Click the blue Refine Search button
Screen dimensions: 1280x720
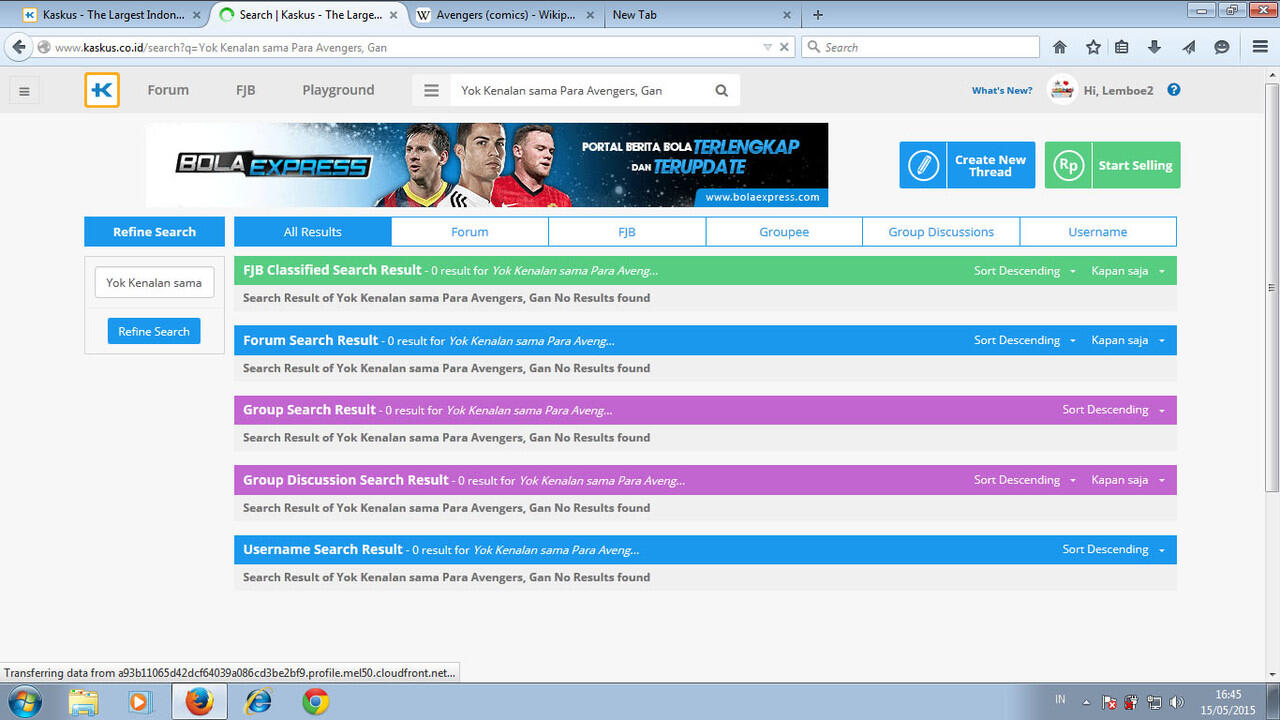(154, 331)
